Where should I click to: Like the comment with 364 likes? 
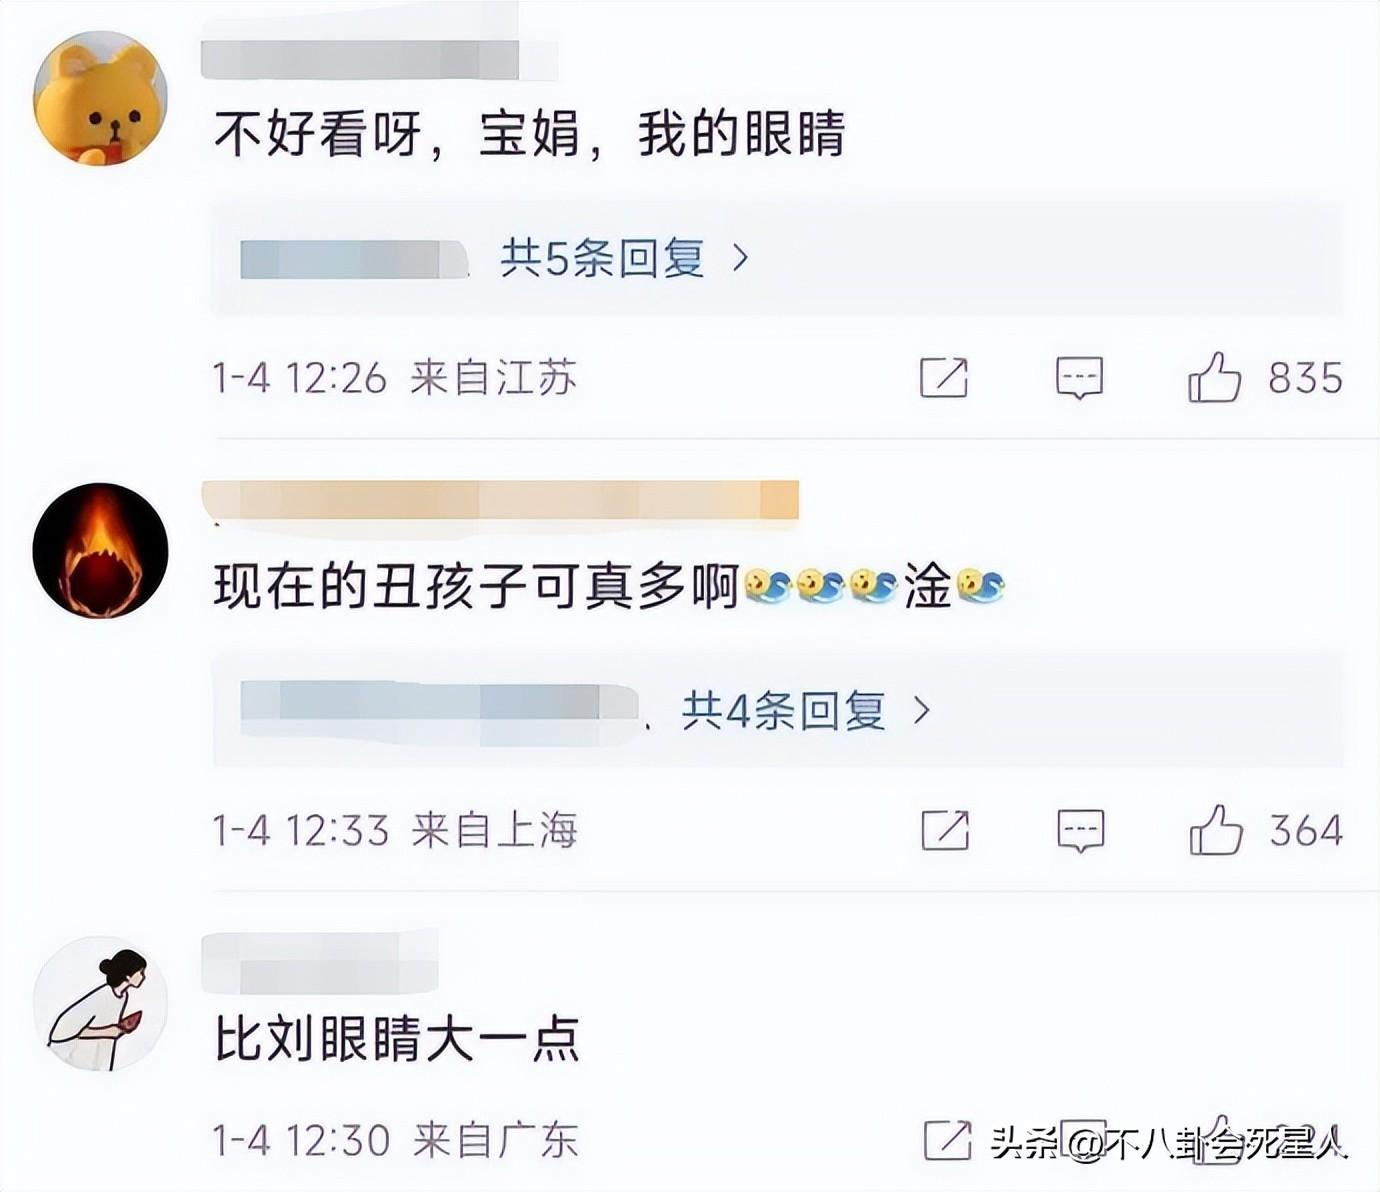(1216, 830)
